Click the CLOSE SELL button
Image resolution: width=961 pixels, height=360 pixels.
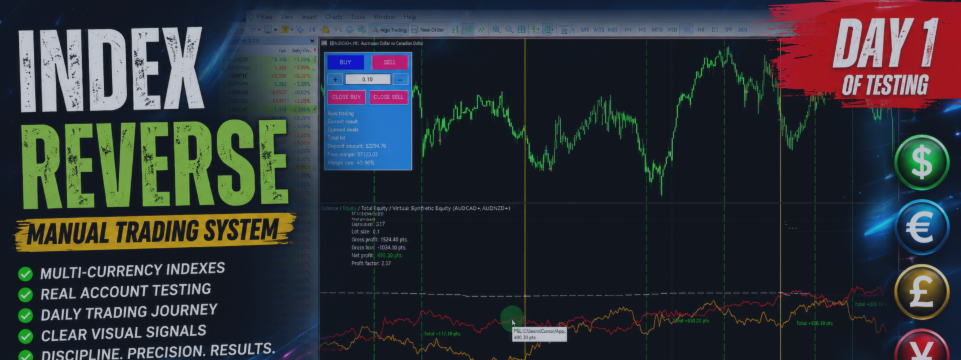389,97
